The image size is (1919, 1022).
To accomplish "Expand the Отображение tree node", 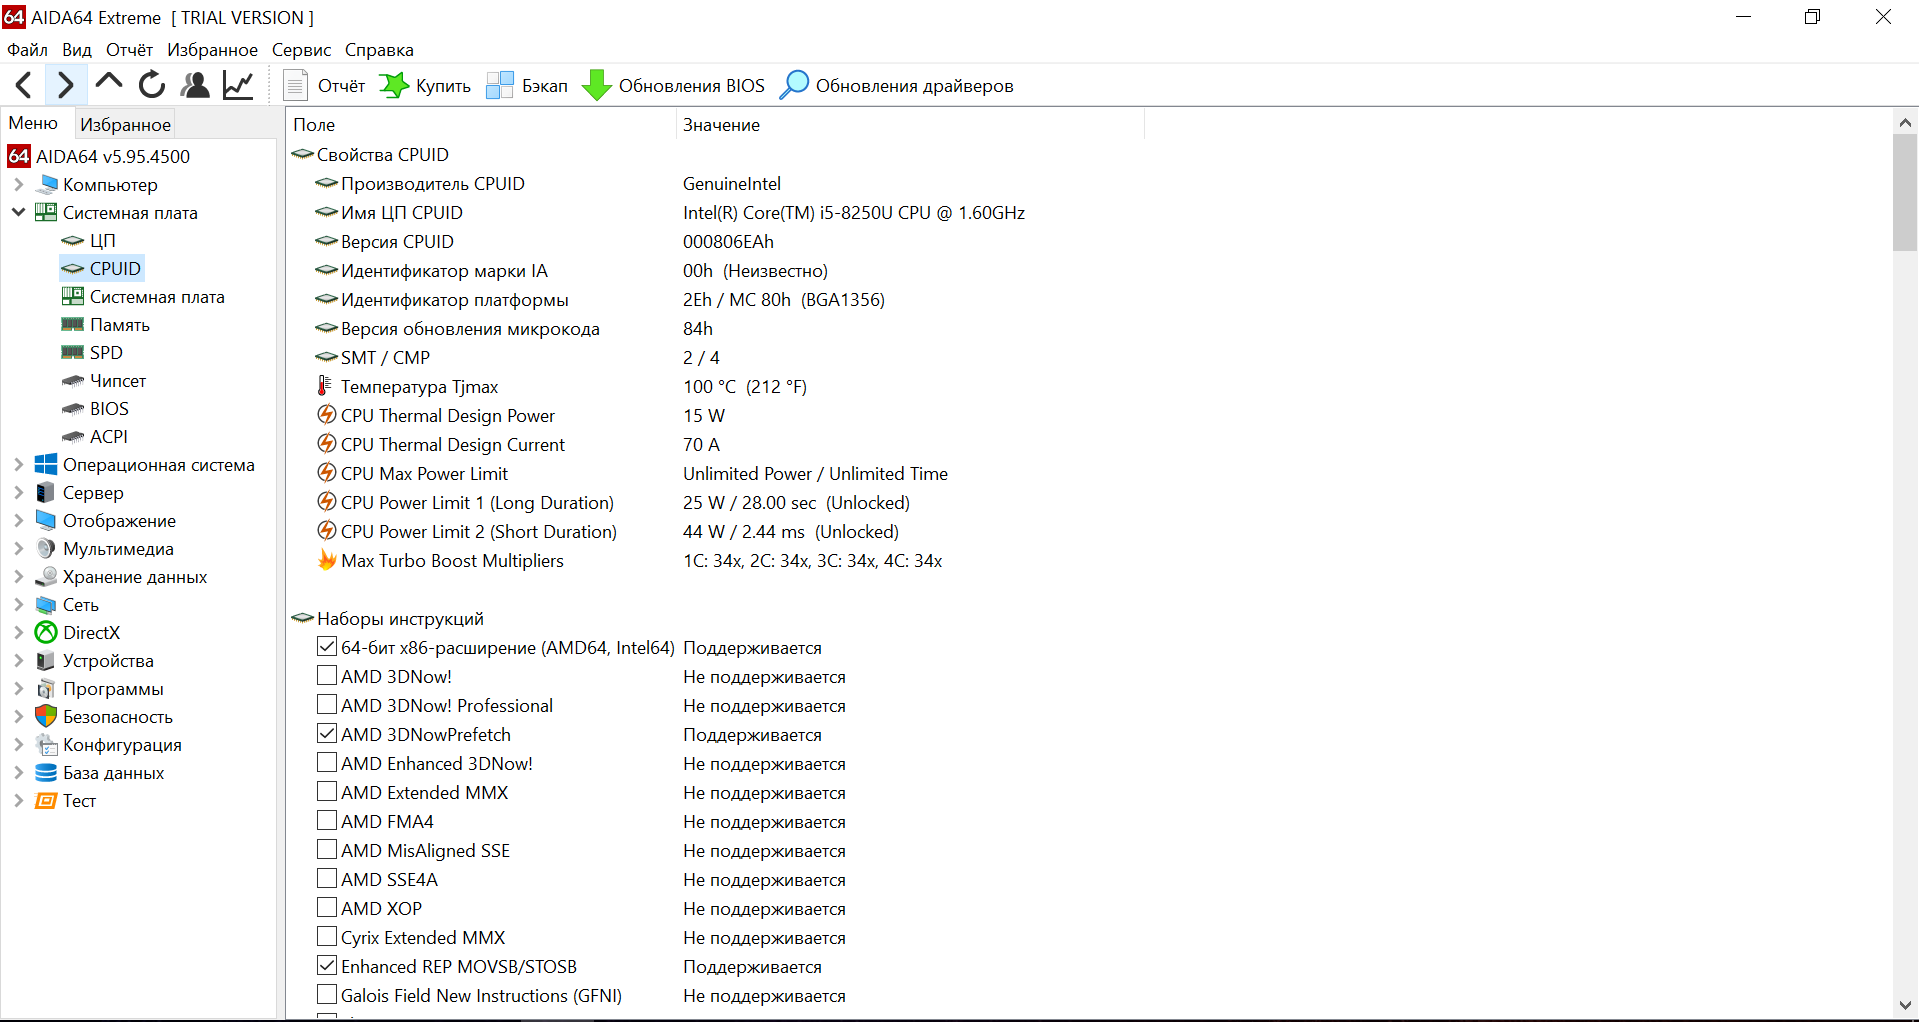I will [x=18, y=521].
